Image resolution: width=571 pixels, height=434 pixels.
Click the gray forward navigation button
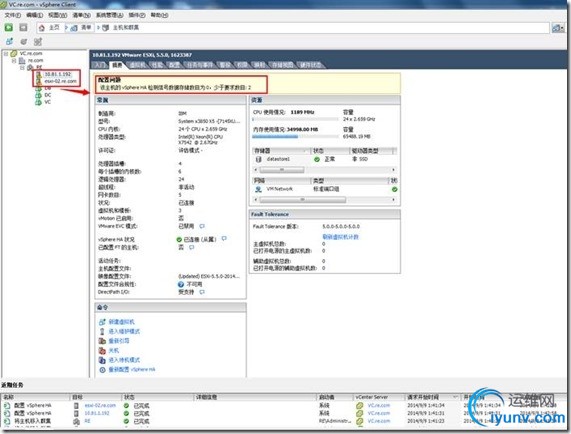pos(23,27)
